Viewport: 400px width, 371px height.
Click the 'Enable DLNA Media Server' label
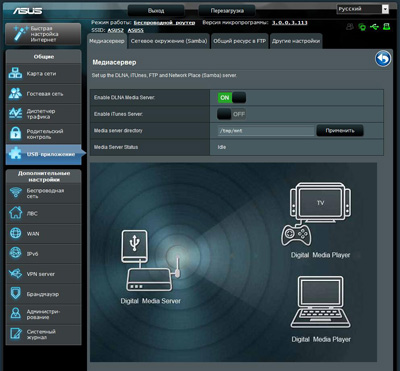(124, 98)
